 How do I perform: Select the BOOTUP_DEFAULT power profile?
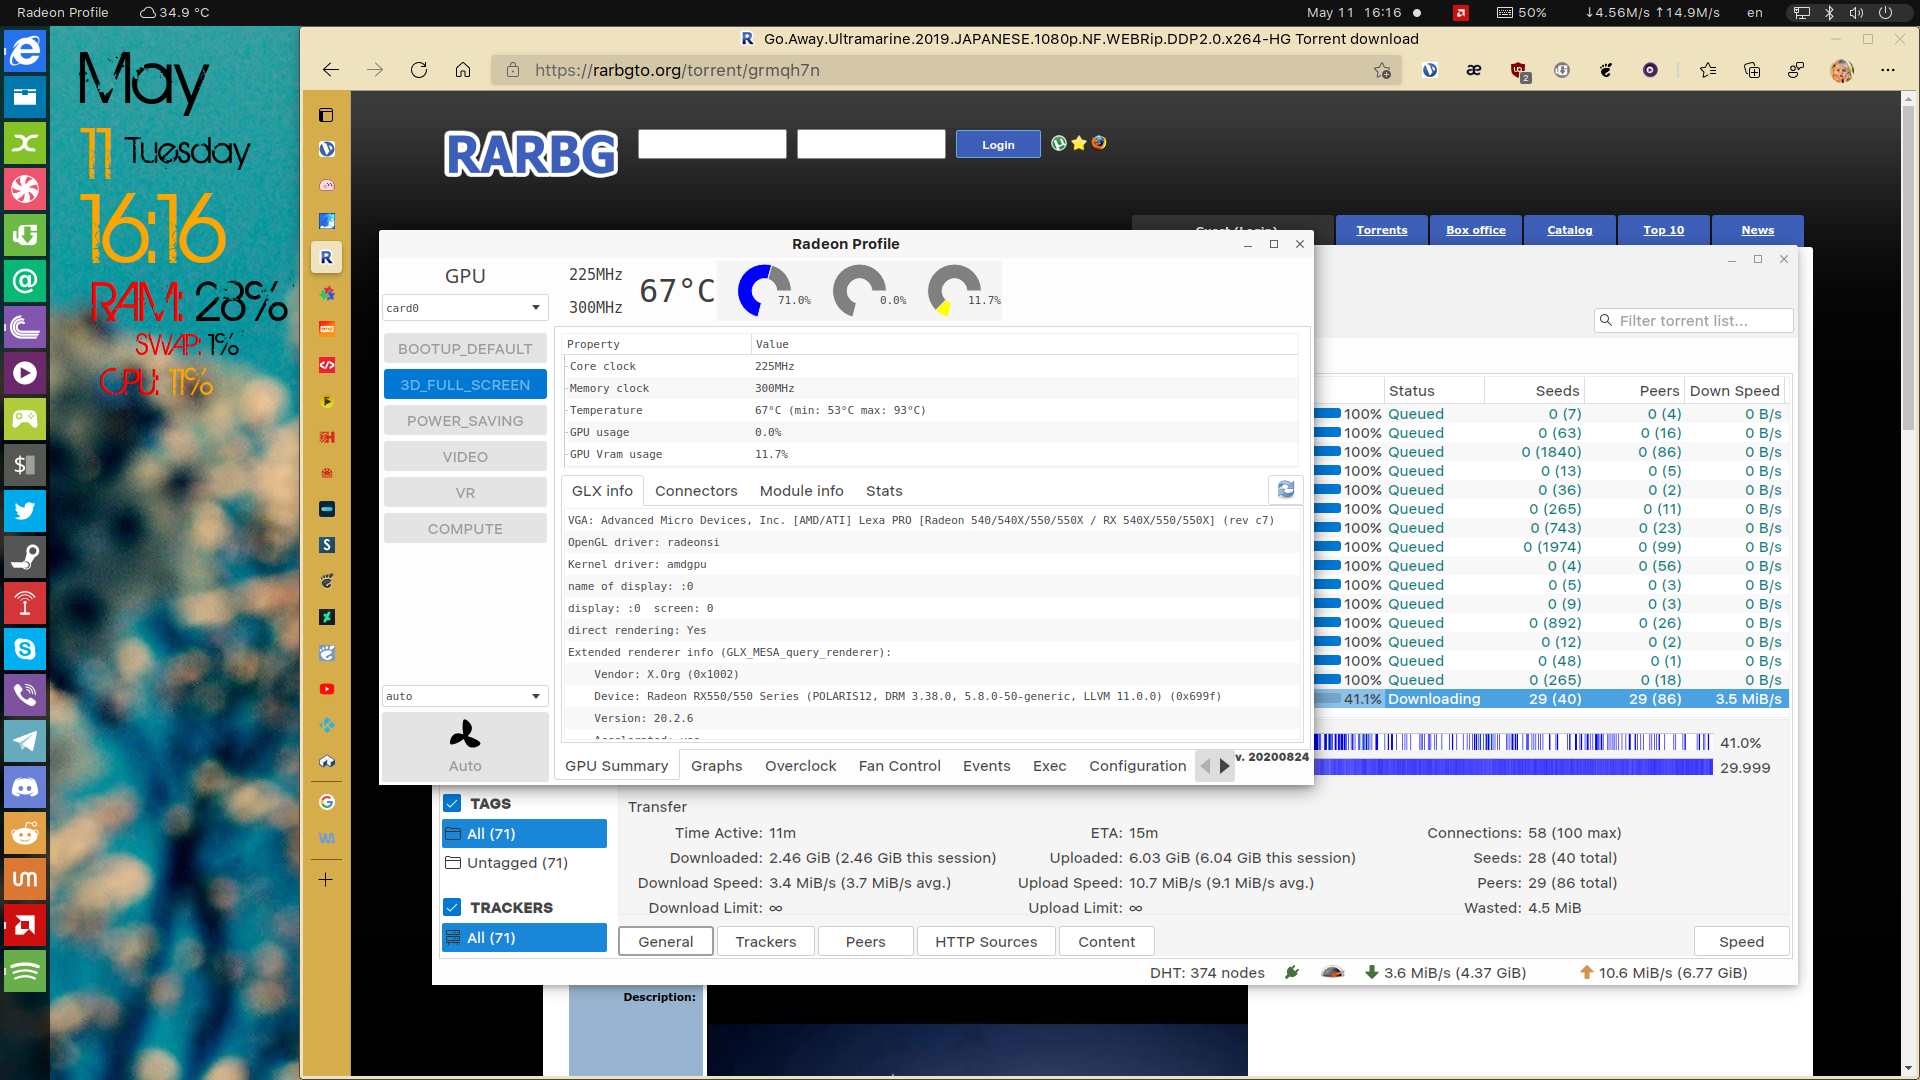[465, 349]
